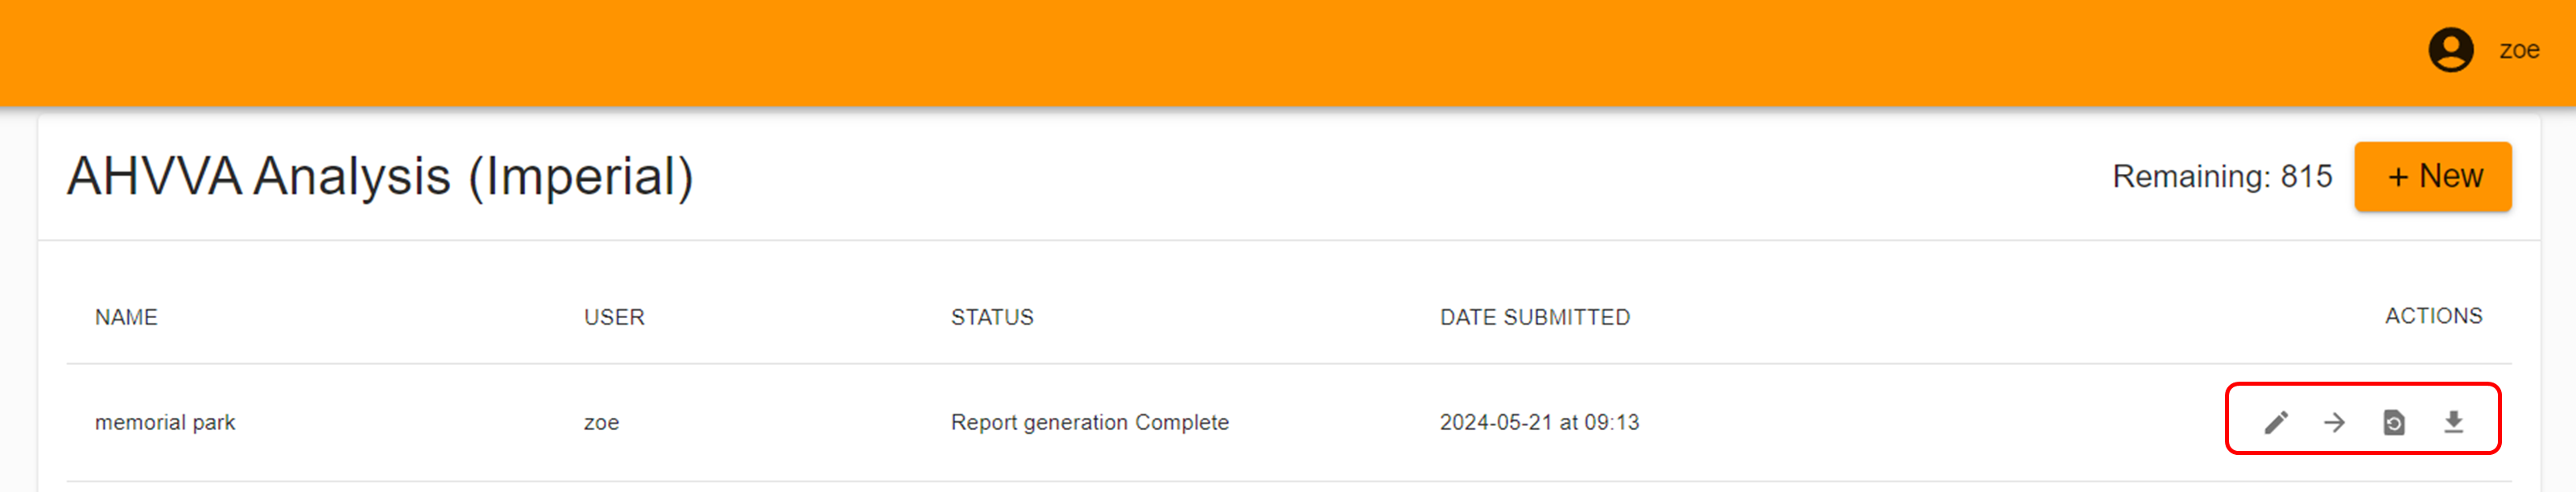This screenshot has width=2576, height=492.
Task: Sort by the STATUS column header
Action: click(x=992, y=317)
